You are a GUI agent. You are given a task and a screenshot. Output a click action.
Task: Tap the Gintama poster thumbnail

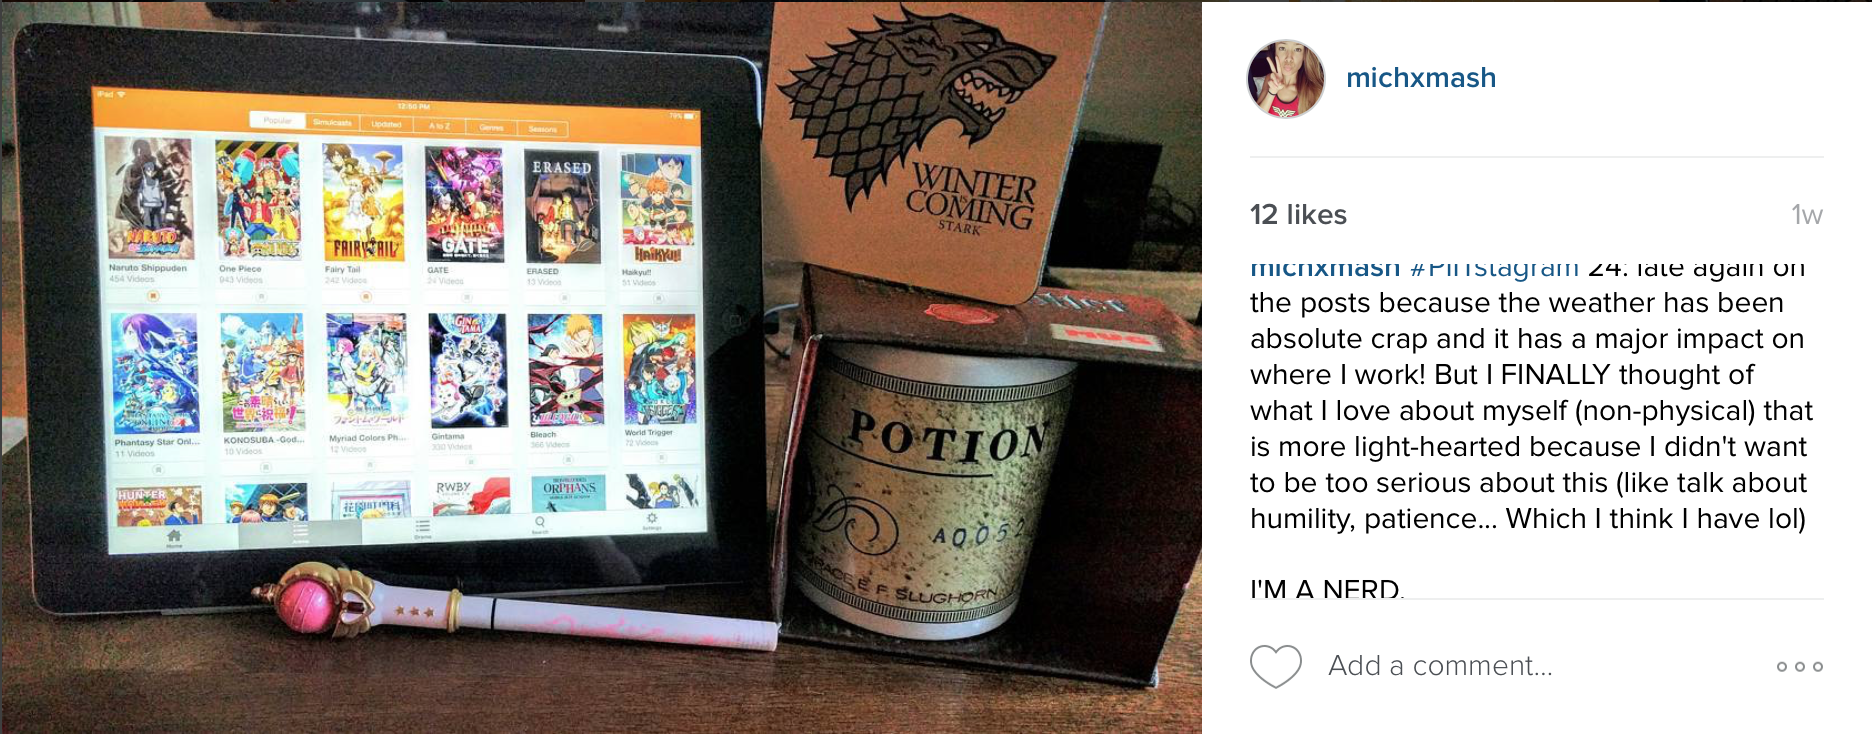point(468,371)
